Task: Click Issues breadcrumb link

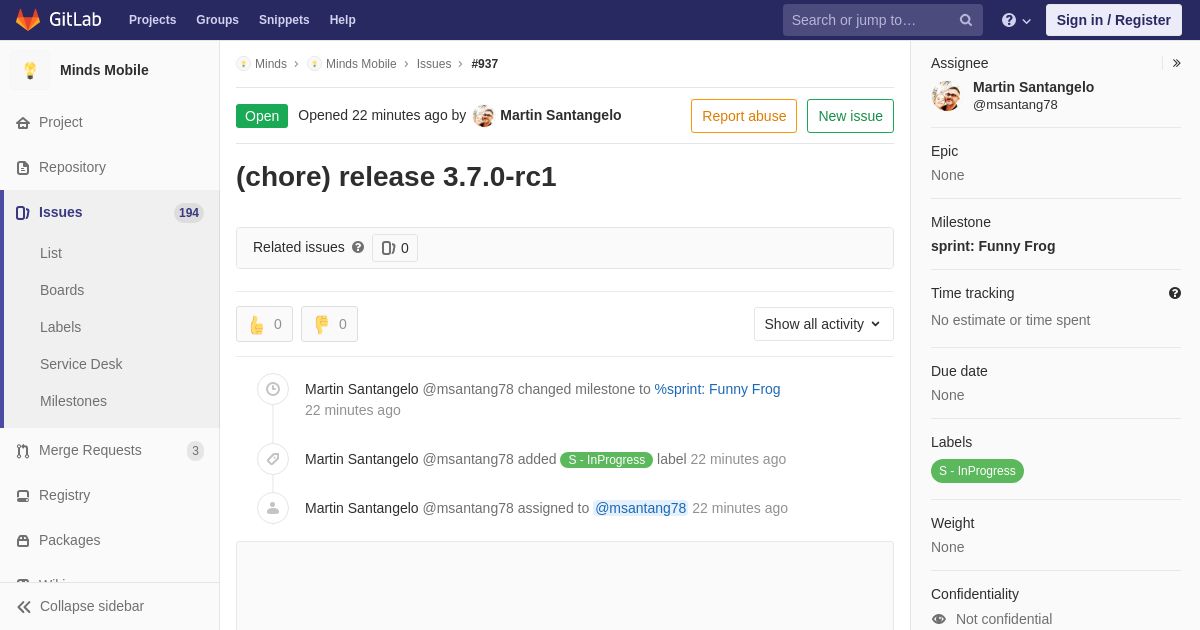Action: coord(434,64)
